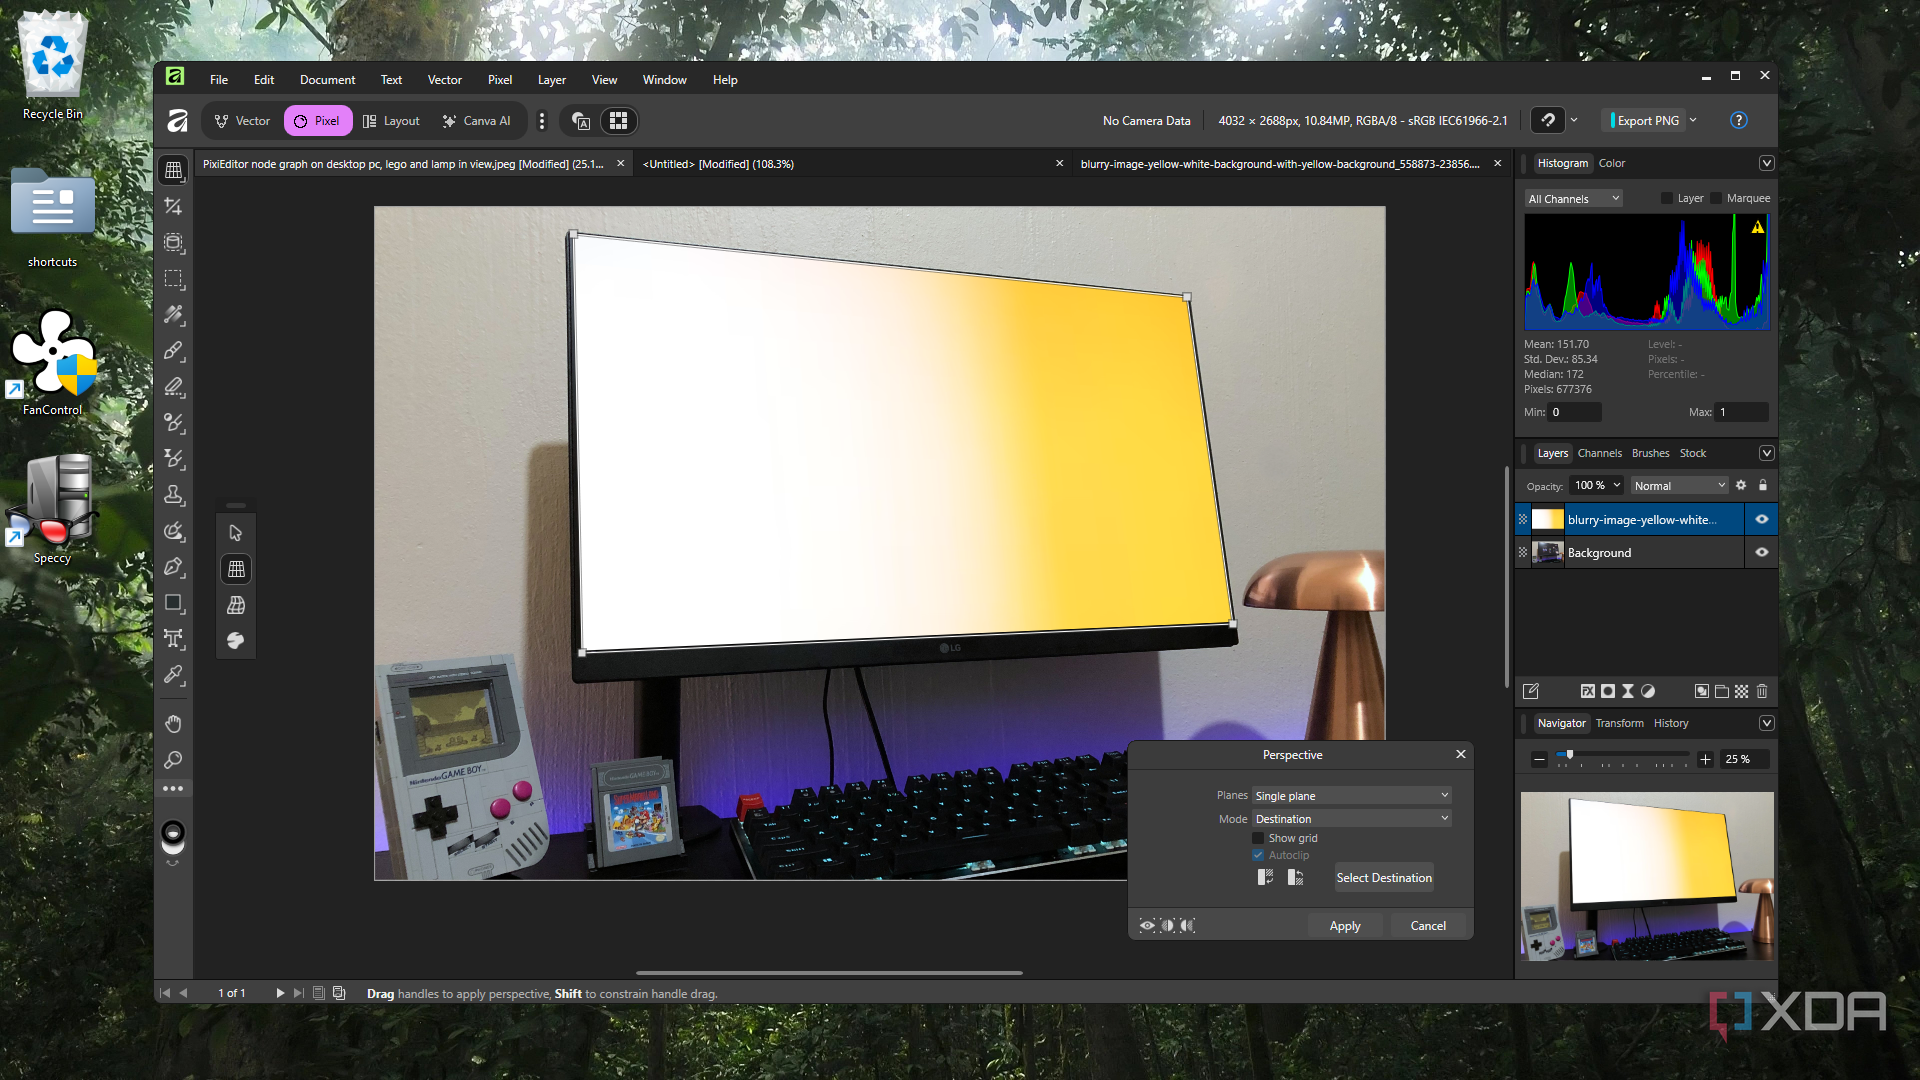Cancel the Perspective dialog
Image resolution: width=1920 pixels, height=1080 pixels.
coord(1428,926)
